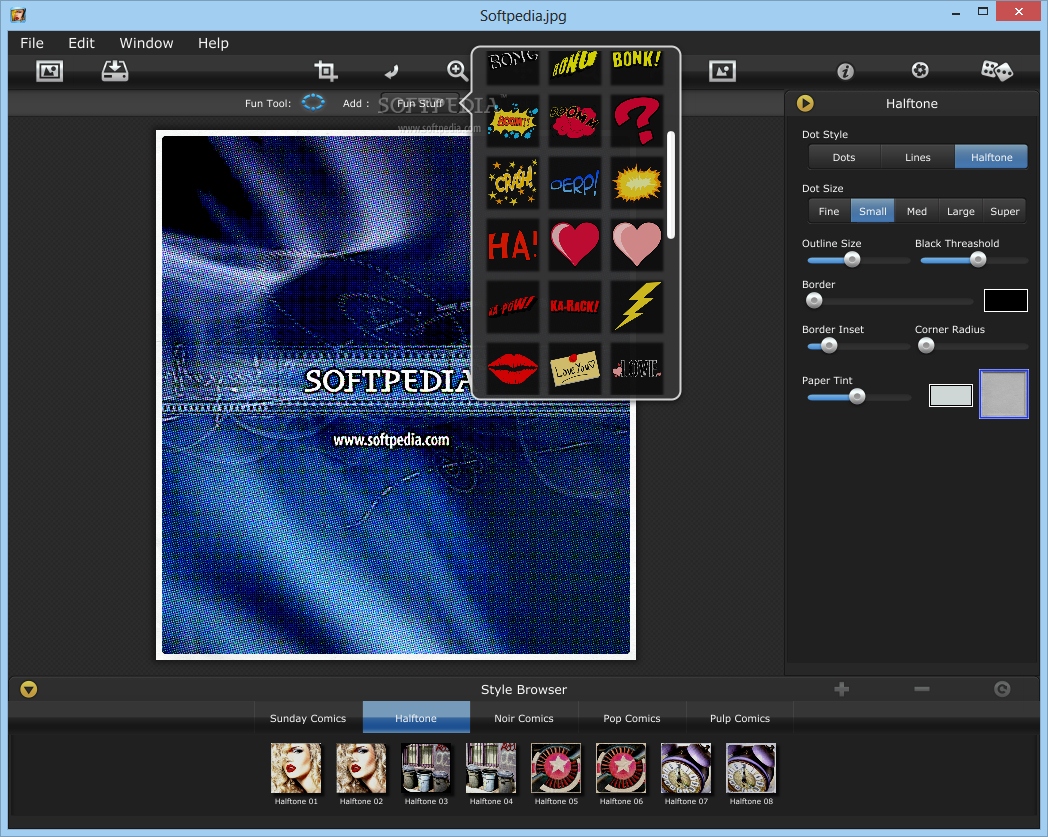Viewport: 1048px width, 837px height.
Task: Switch to Noir Comics tab
Action: tap(524, 718)
